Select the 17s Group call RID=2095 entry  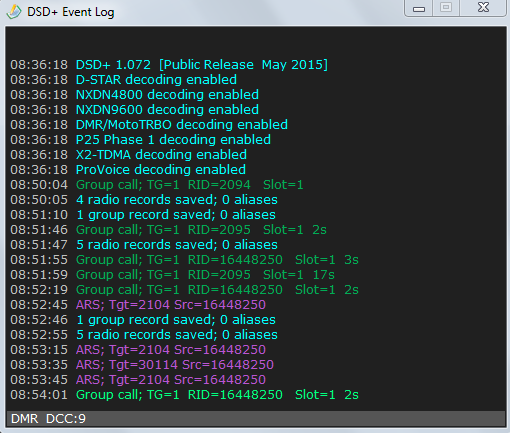172,275
